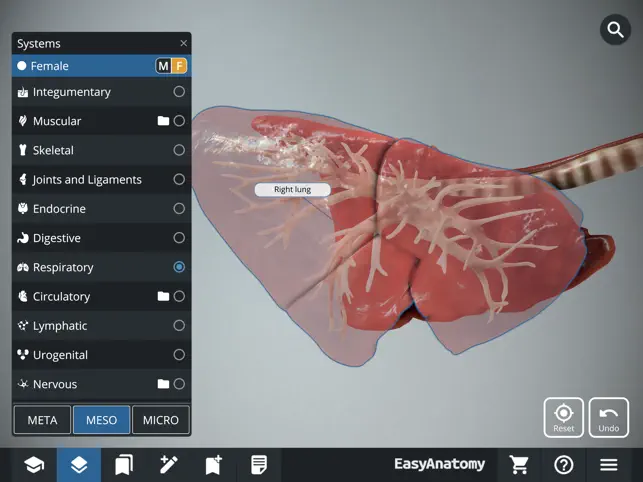Open the layers systems icon in bottom toolbar
643x482 pixels.
click(x=79, y=465)
